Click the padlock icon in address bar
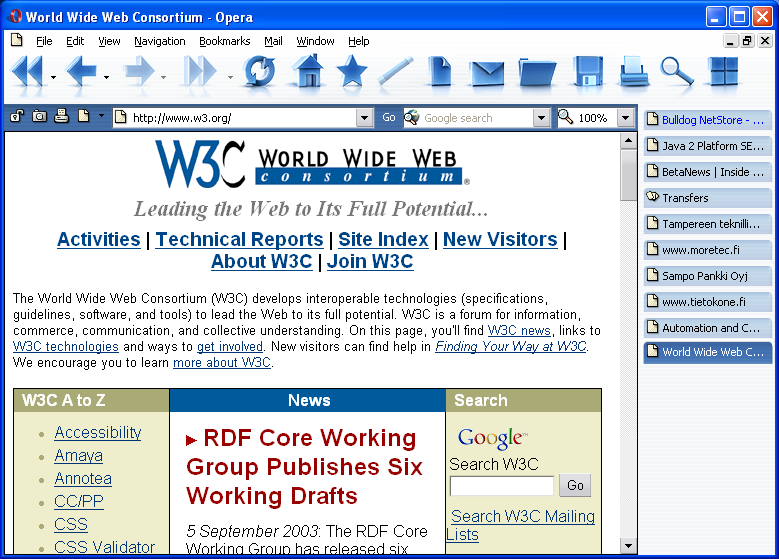The height and width of the screenshot is (559, 779). [17, 117]
